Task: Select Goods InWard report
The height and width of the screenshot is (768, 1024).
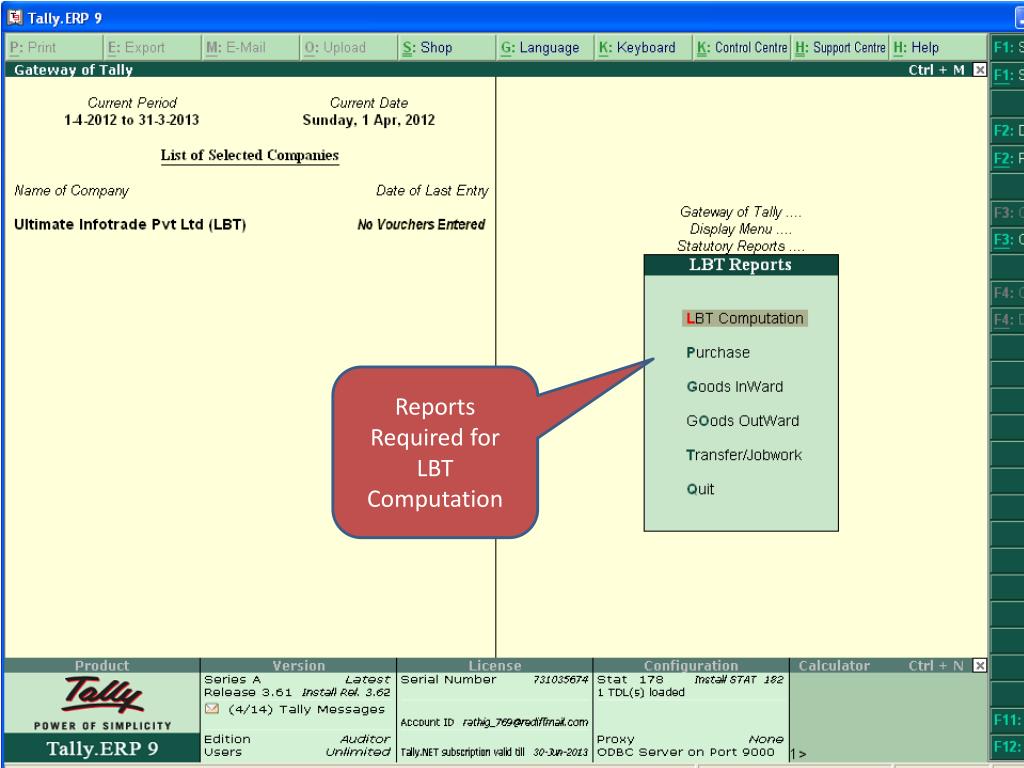Action: (735, 387)
